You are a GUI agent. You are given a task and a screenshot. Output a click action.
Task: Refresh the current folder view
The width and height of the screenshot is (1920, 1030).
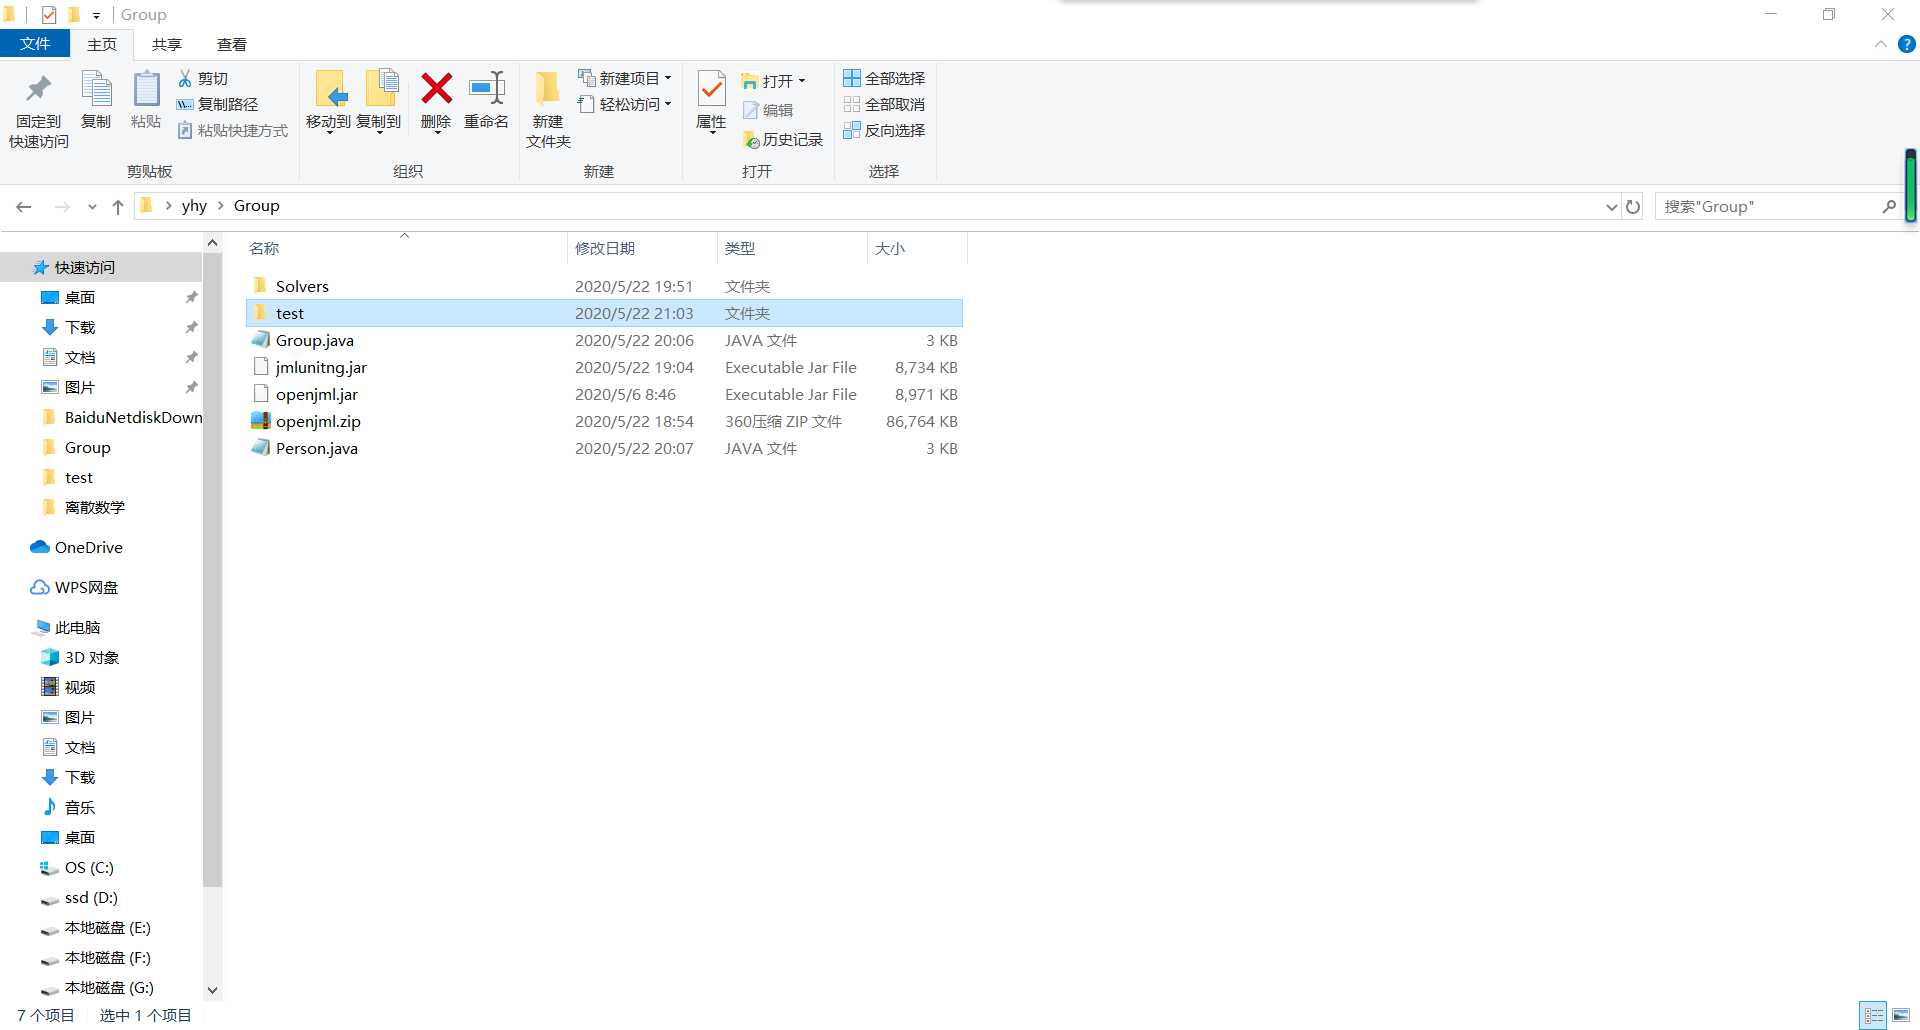point(1633,206)
